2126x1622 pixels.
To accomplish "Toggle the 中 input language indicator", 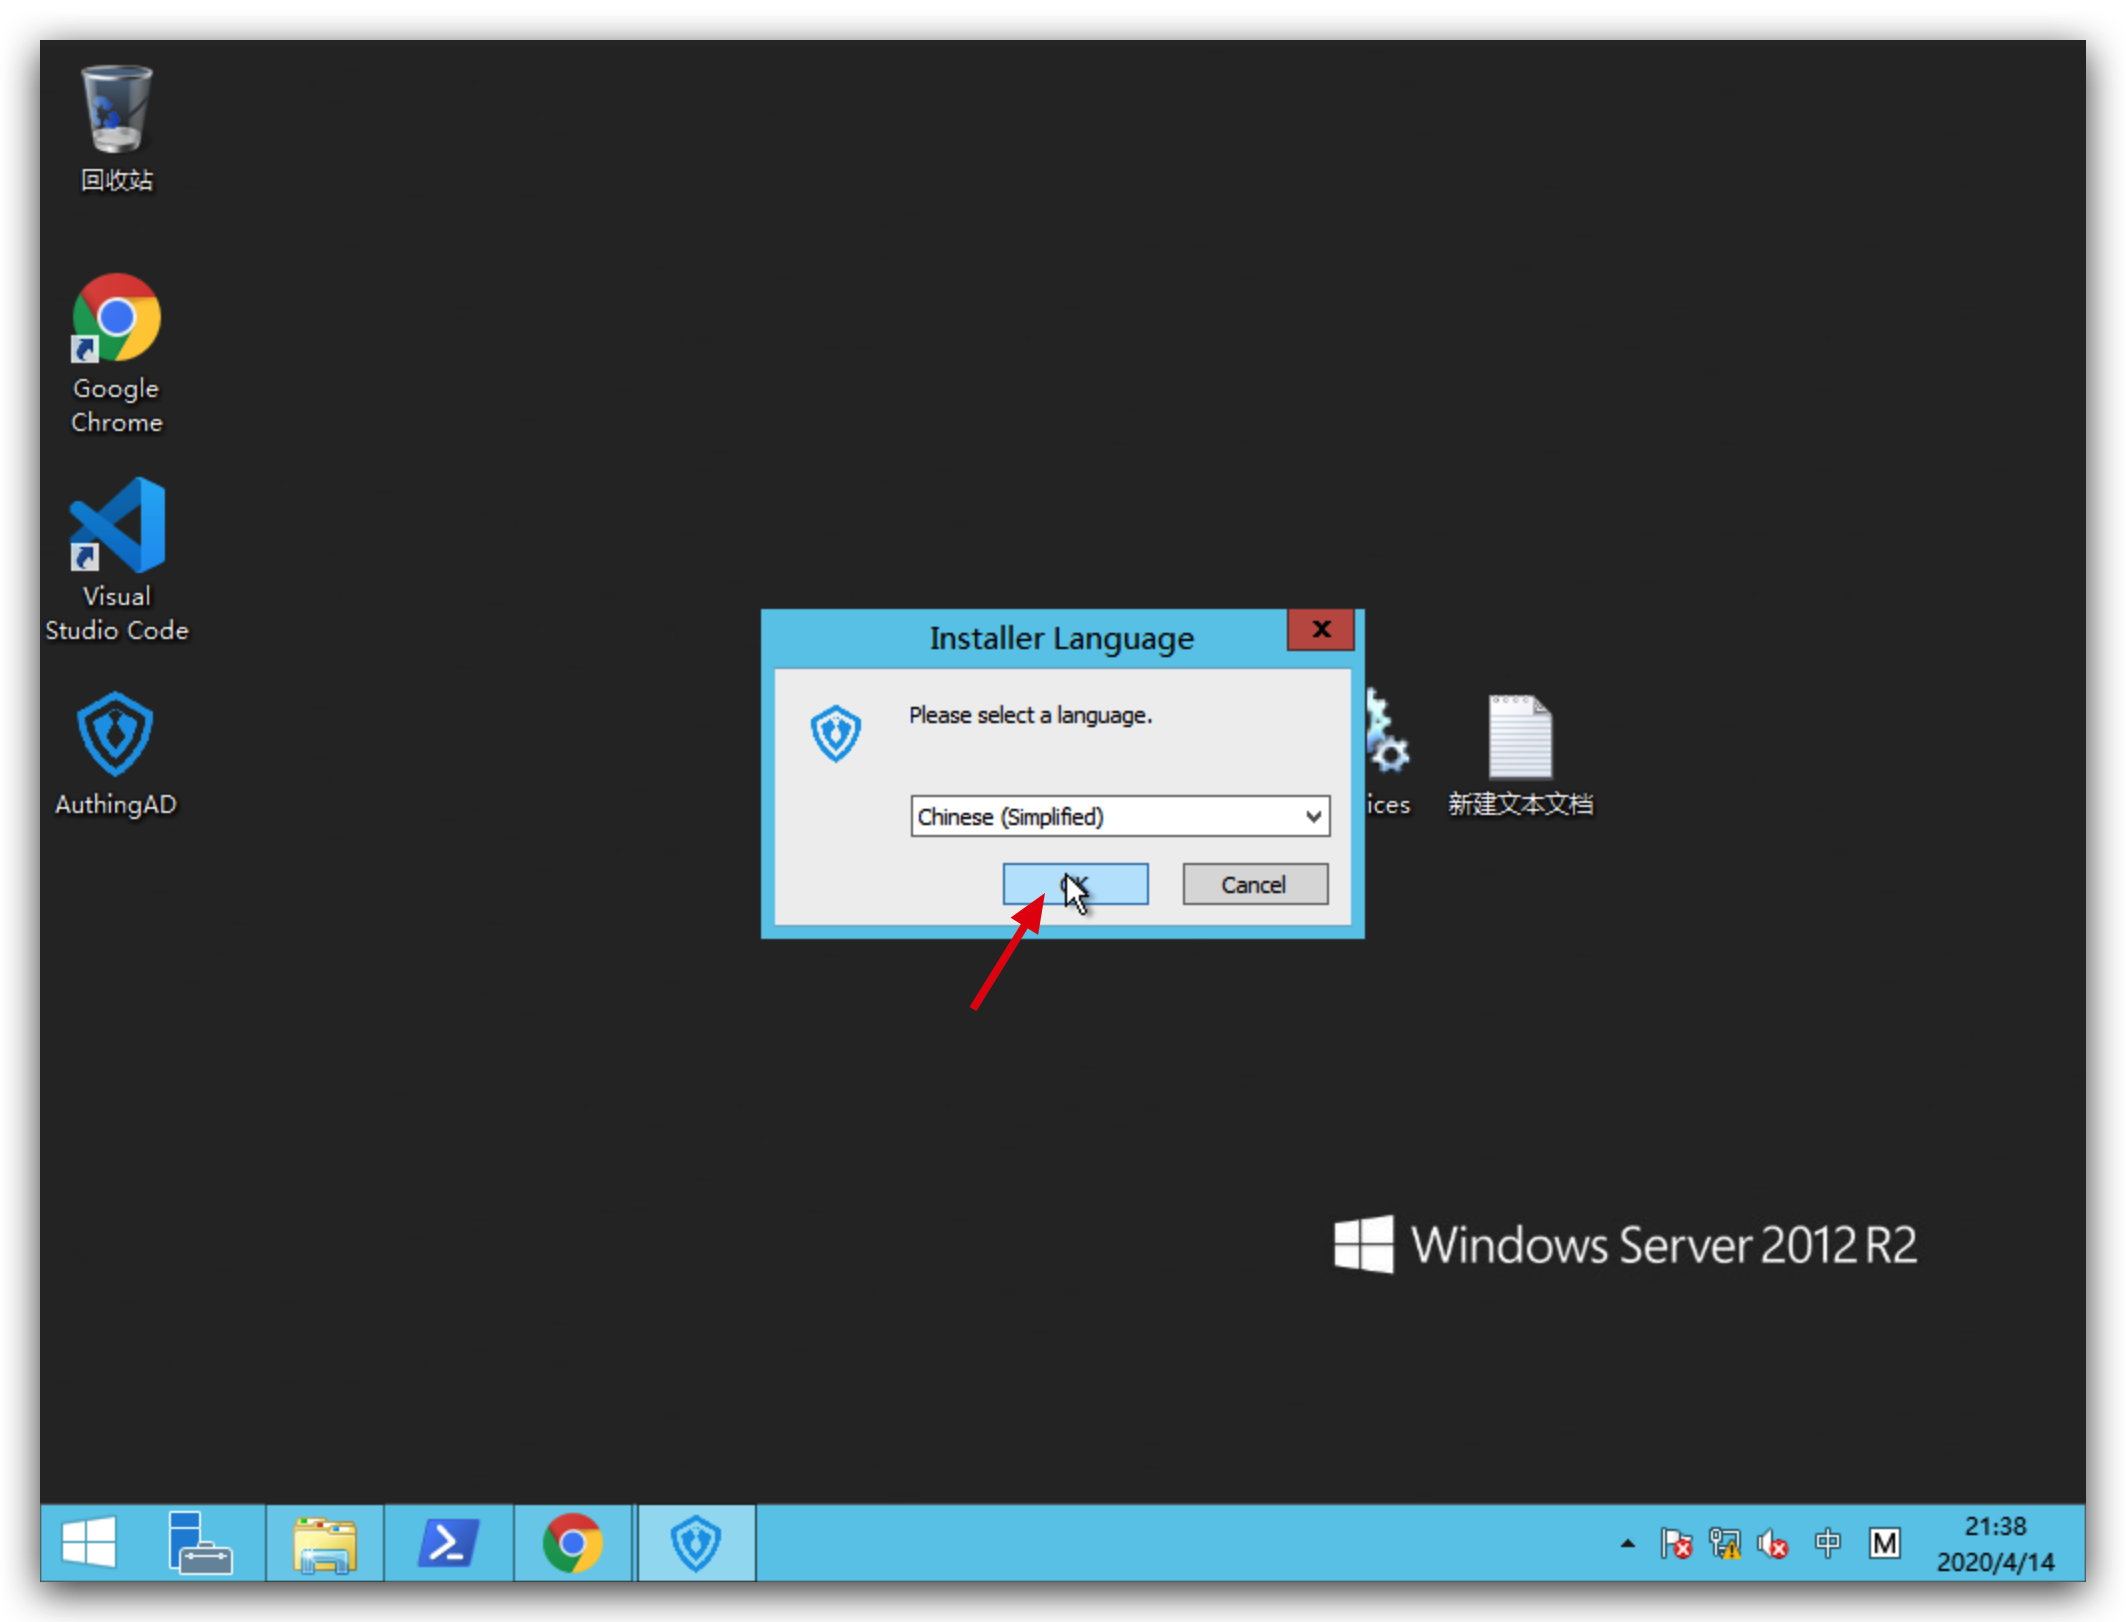I will coord(1827,1544).
